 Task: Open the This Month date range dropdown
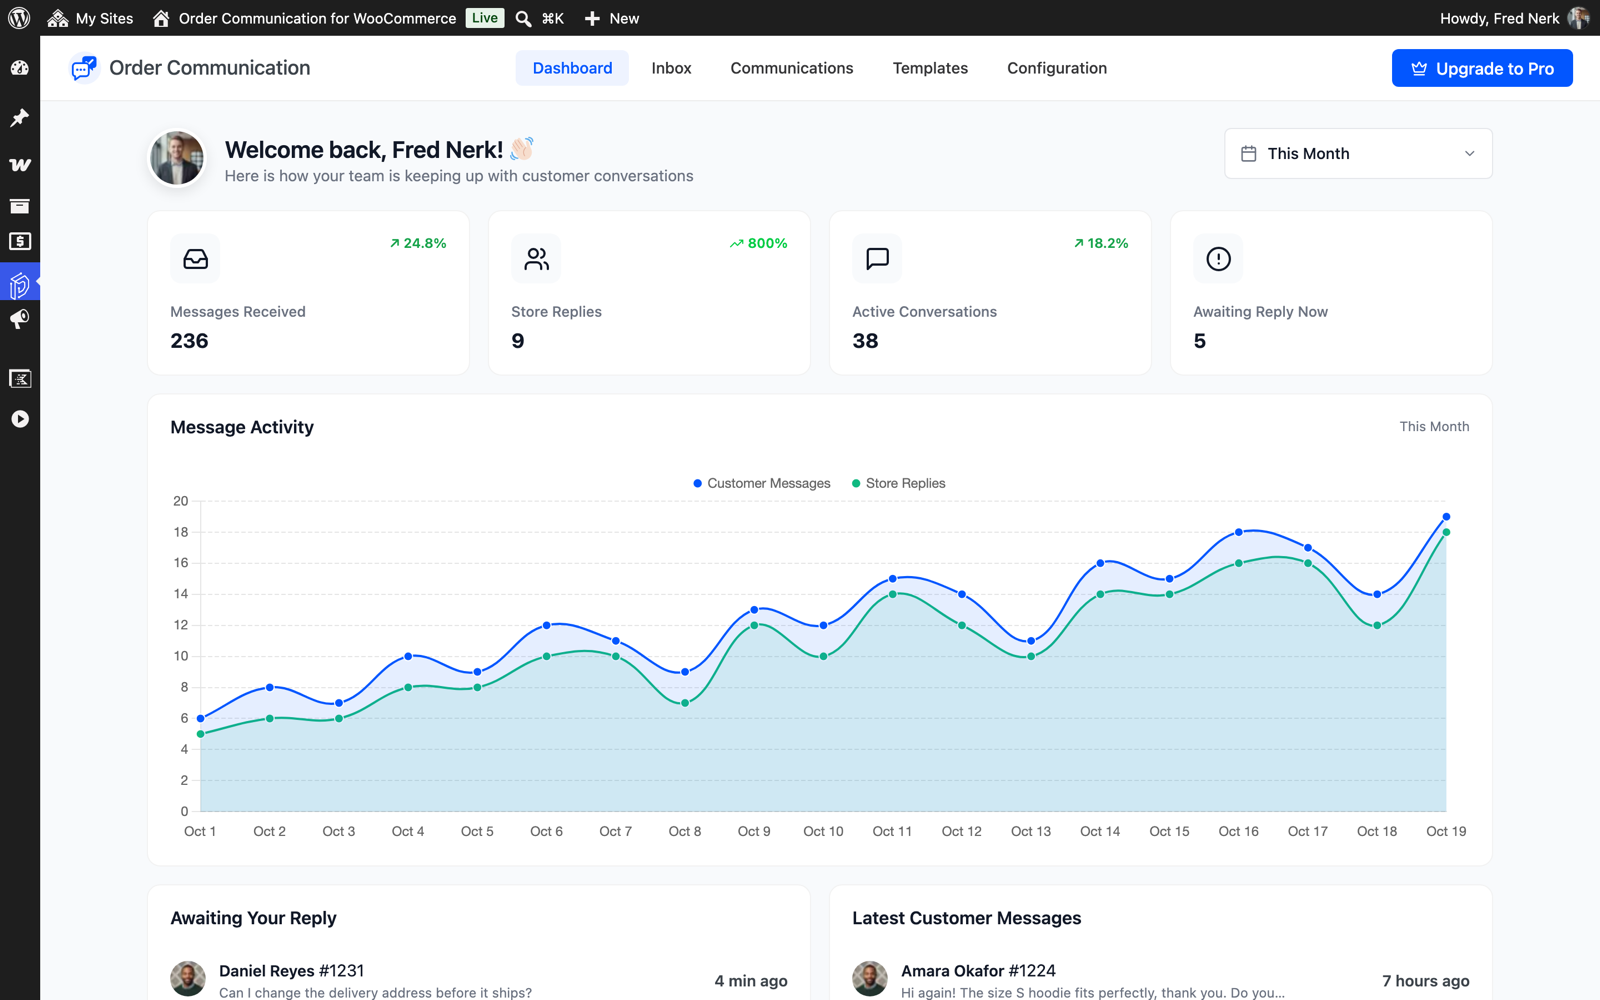pos(1358,153)
